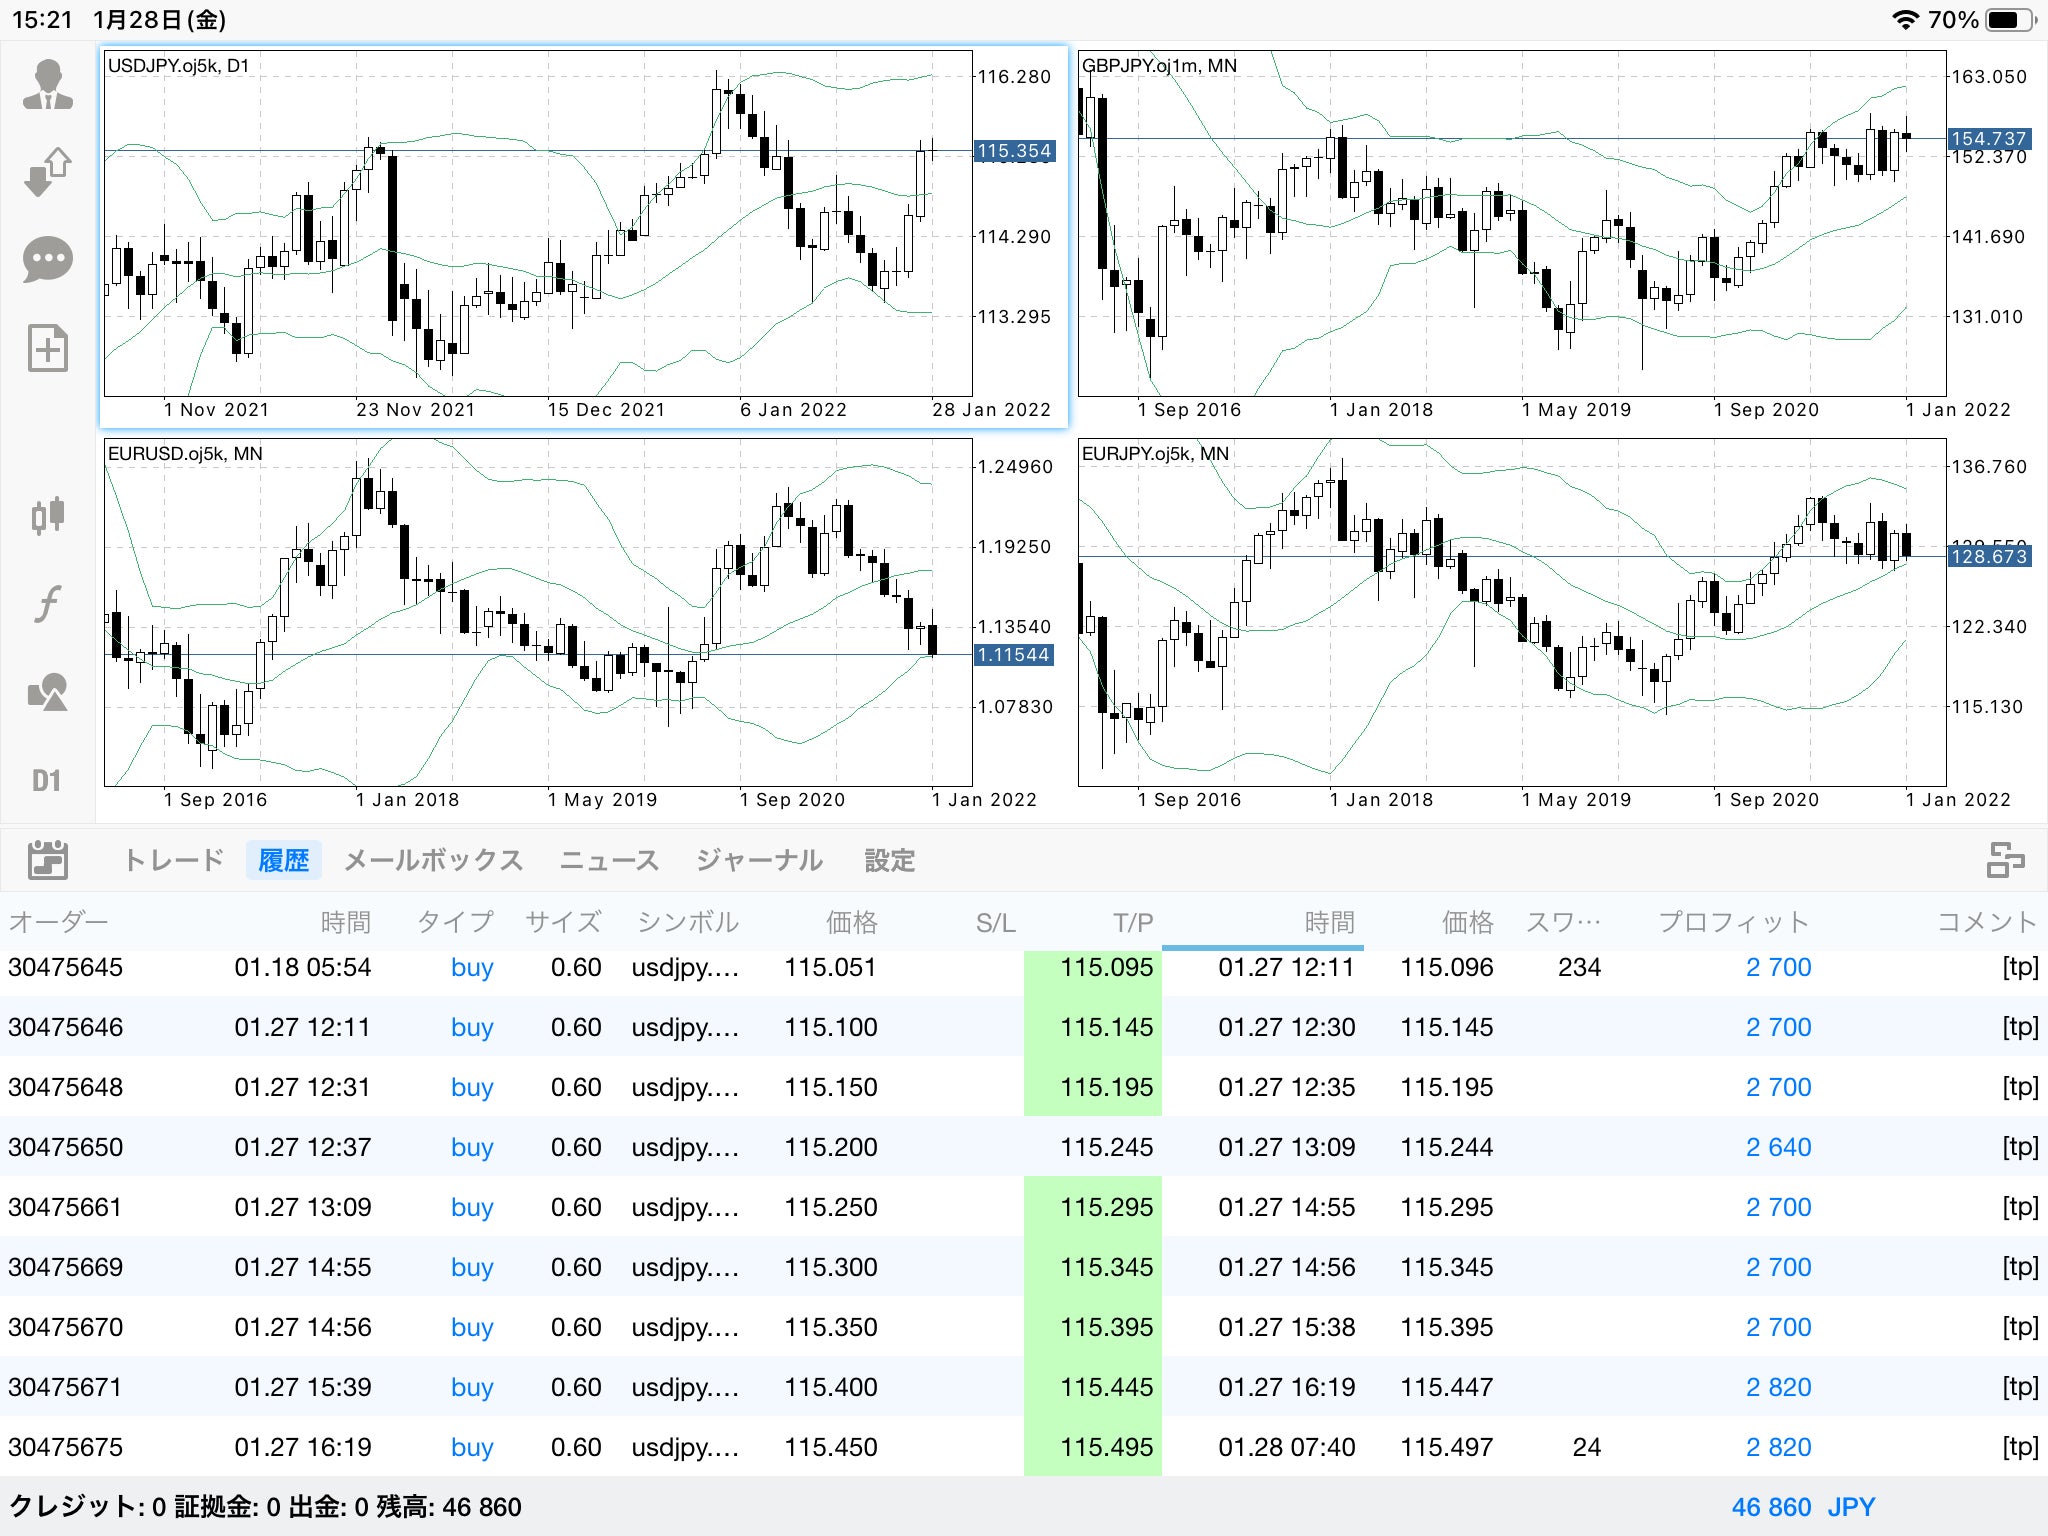Image resolution: width=2048 pixels, height=1536 pixels.
Task: Toggle the panel layout icon
Action: (x=2004, y=860)
